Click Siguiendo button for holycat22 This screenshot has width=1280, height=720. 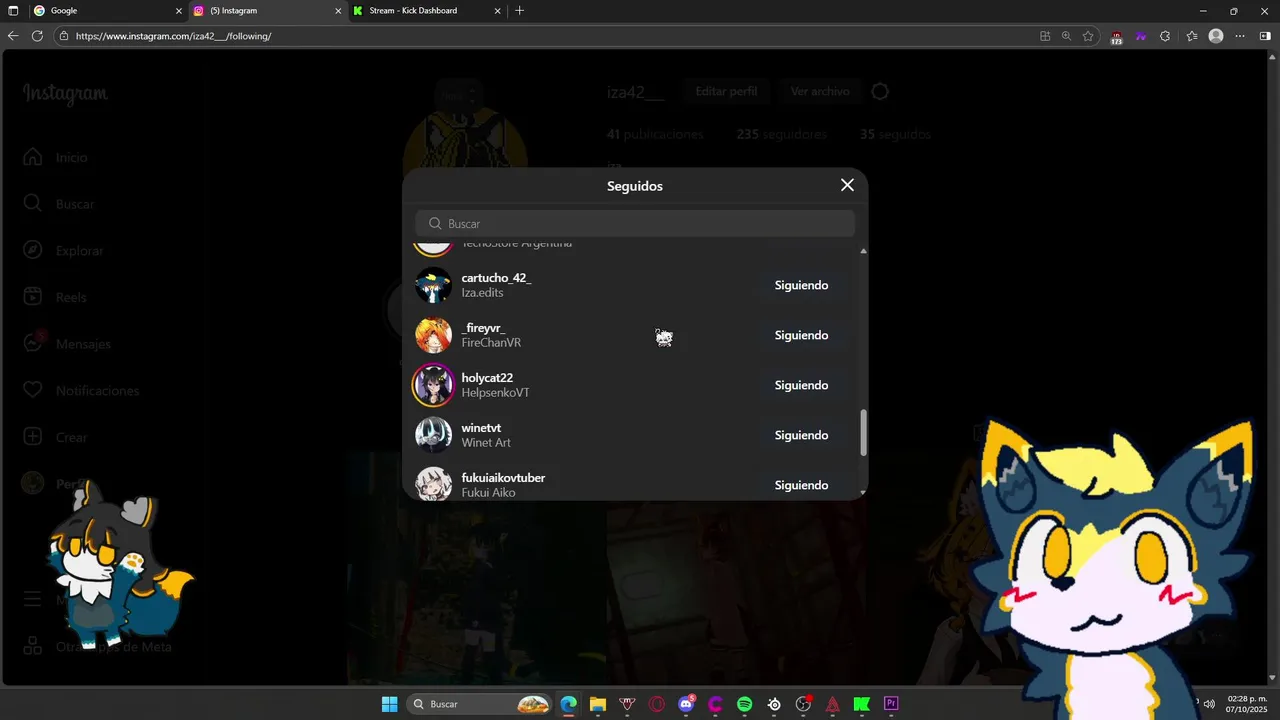[x=801, y=385]
